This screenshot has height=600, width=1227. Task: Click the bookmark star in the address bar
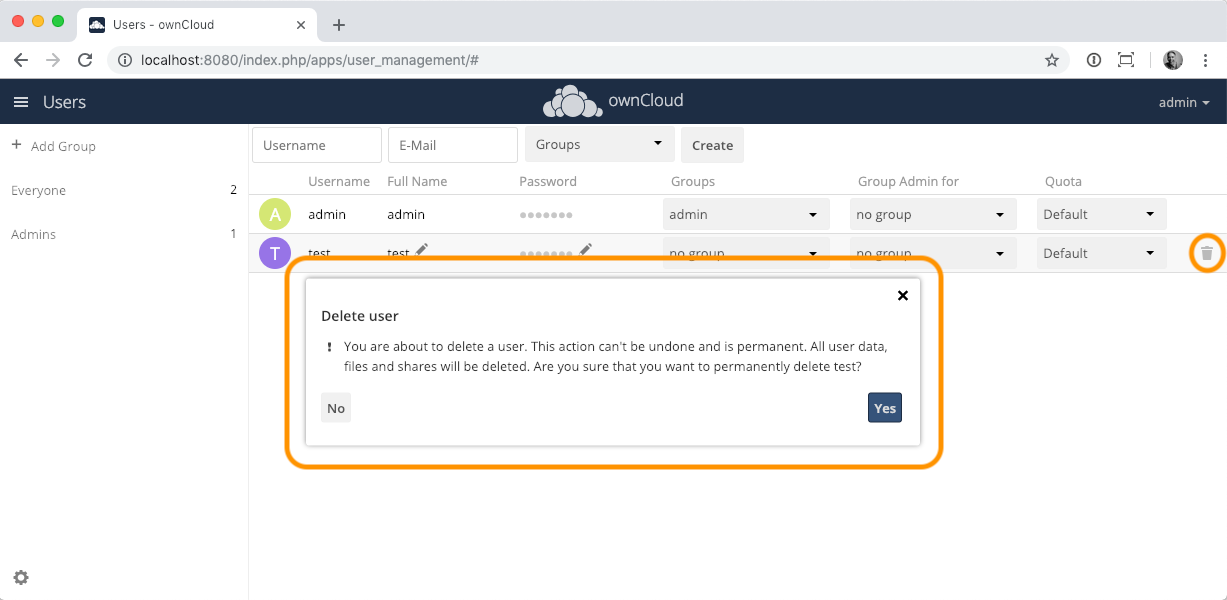1052,60
